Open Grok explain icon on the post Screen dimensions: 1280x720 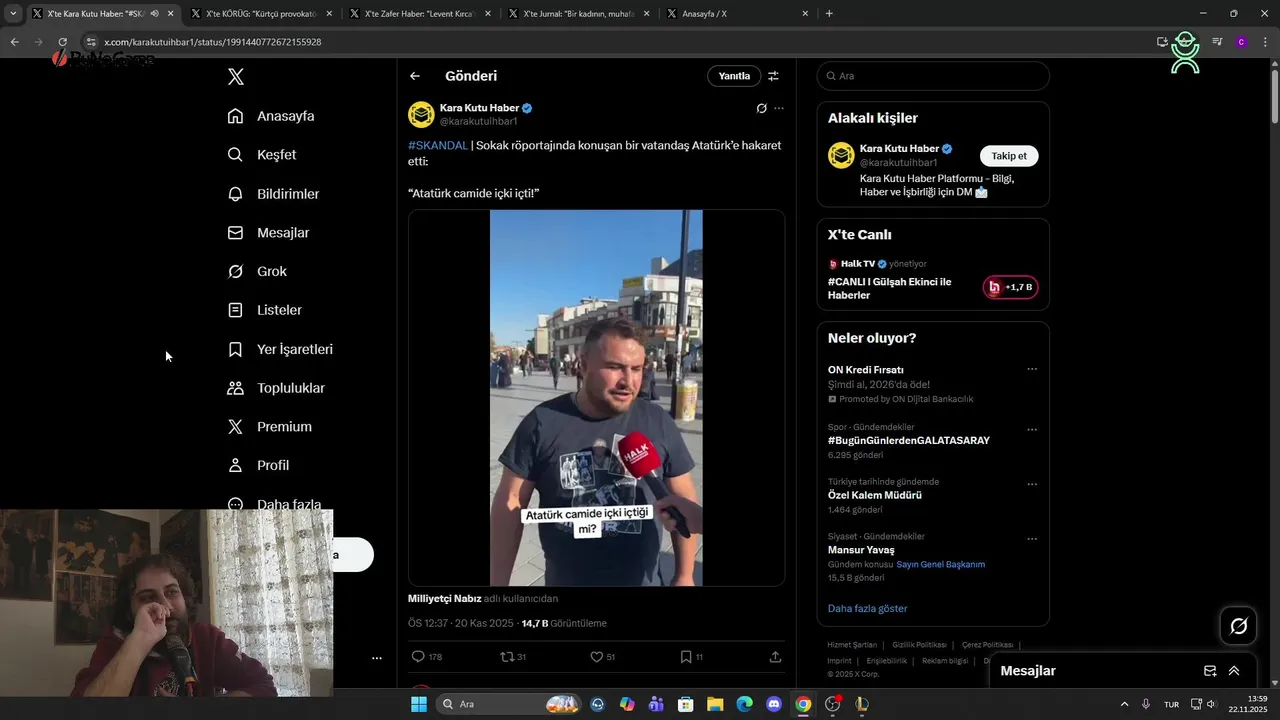point(761,108)
